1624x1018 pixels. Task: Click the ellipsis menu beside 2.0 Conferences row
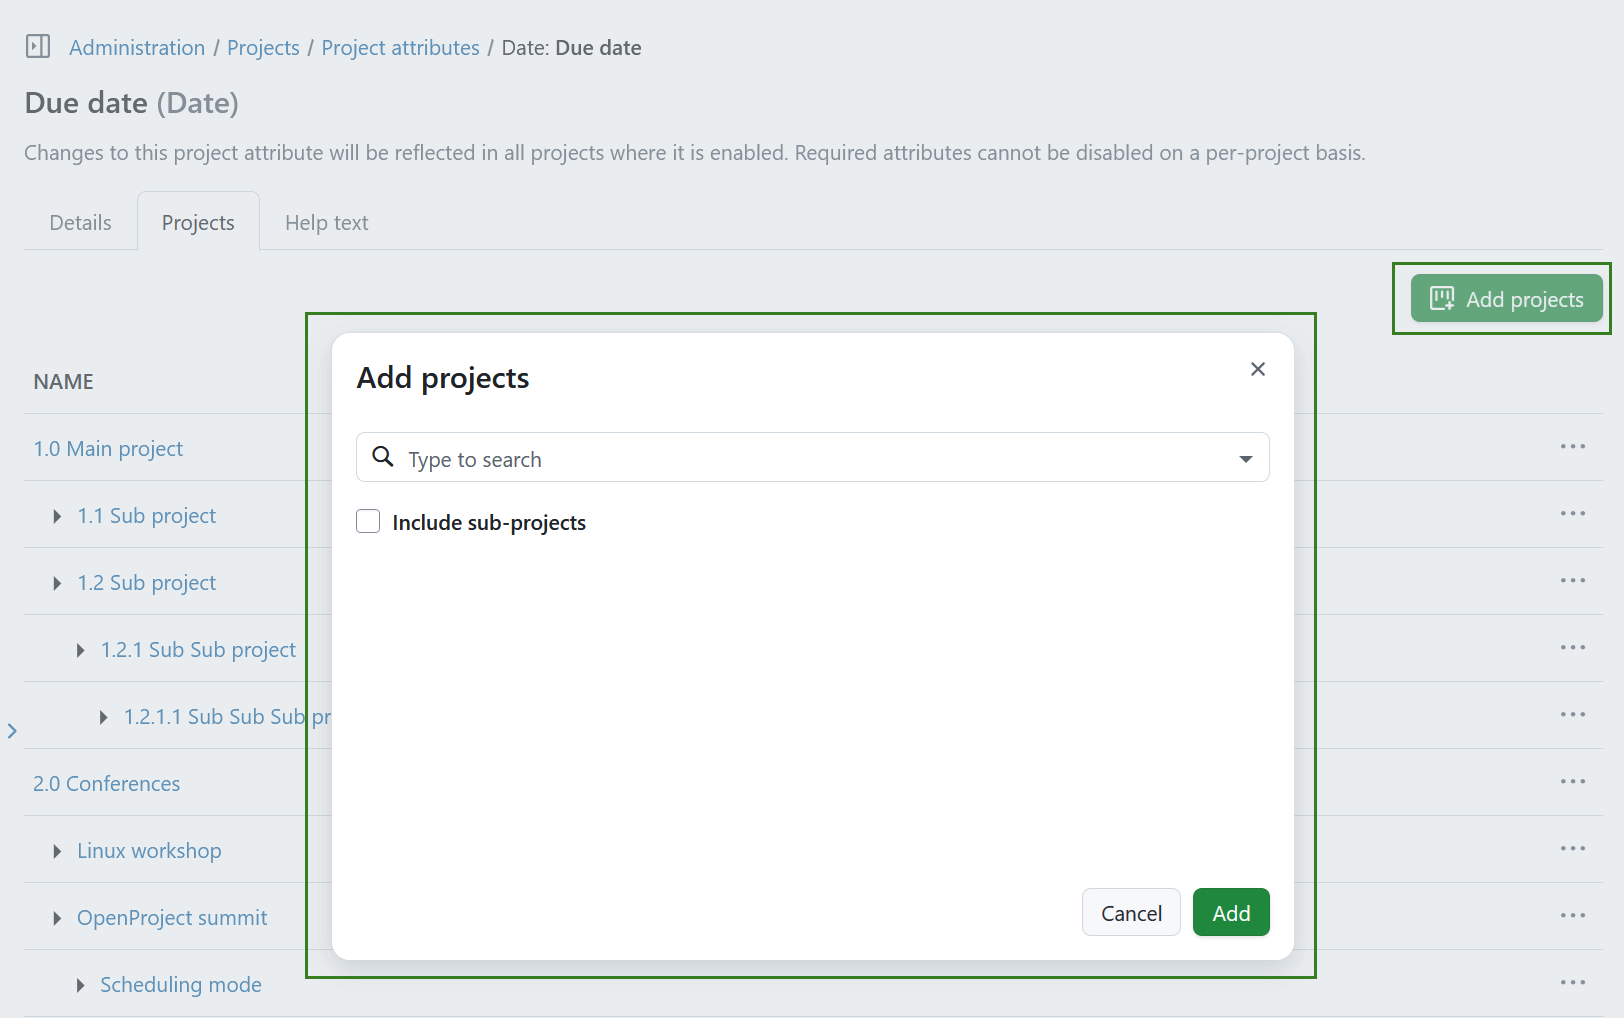point(1572,781)
